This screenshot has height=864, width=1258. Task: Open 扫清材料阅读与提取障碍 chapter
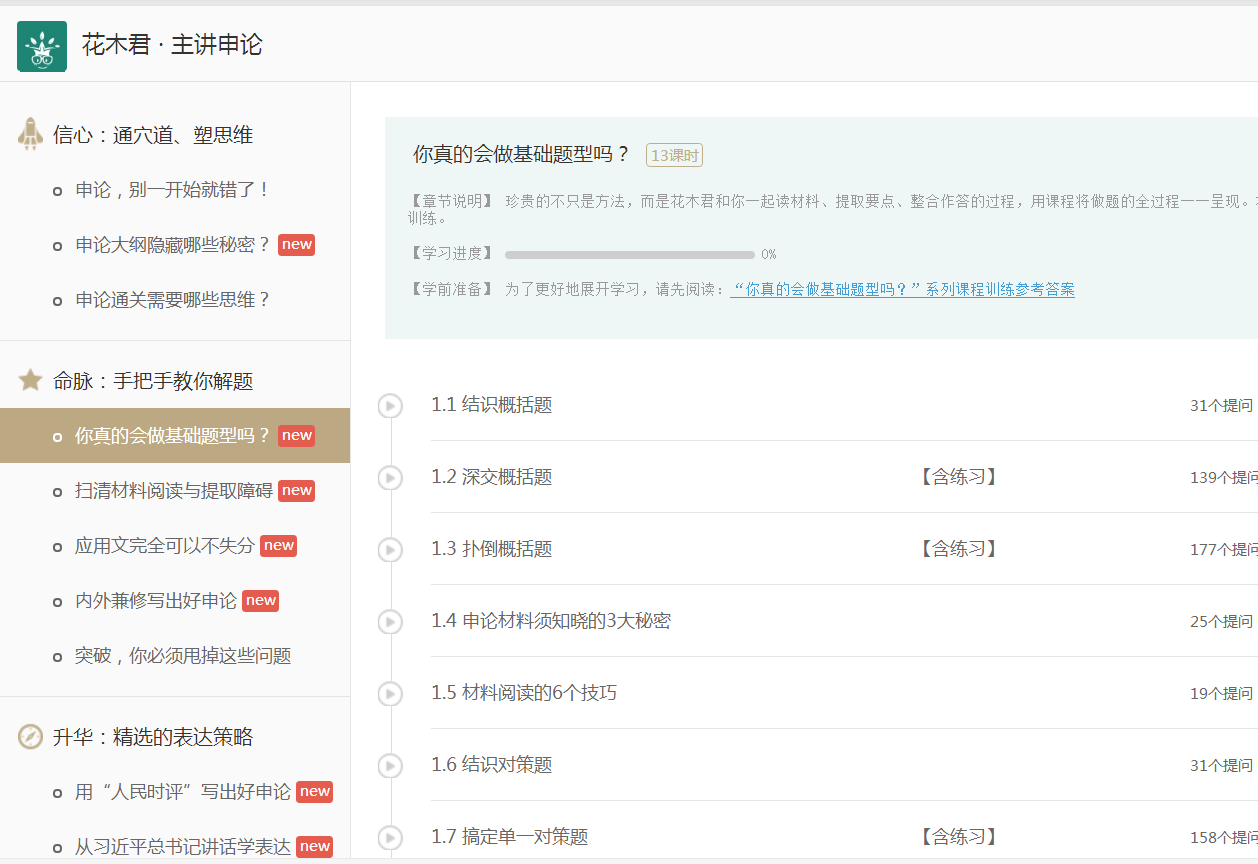[x=174, y=491]
